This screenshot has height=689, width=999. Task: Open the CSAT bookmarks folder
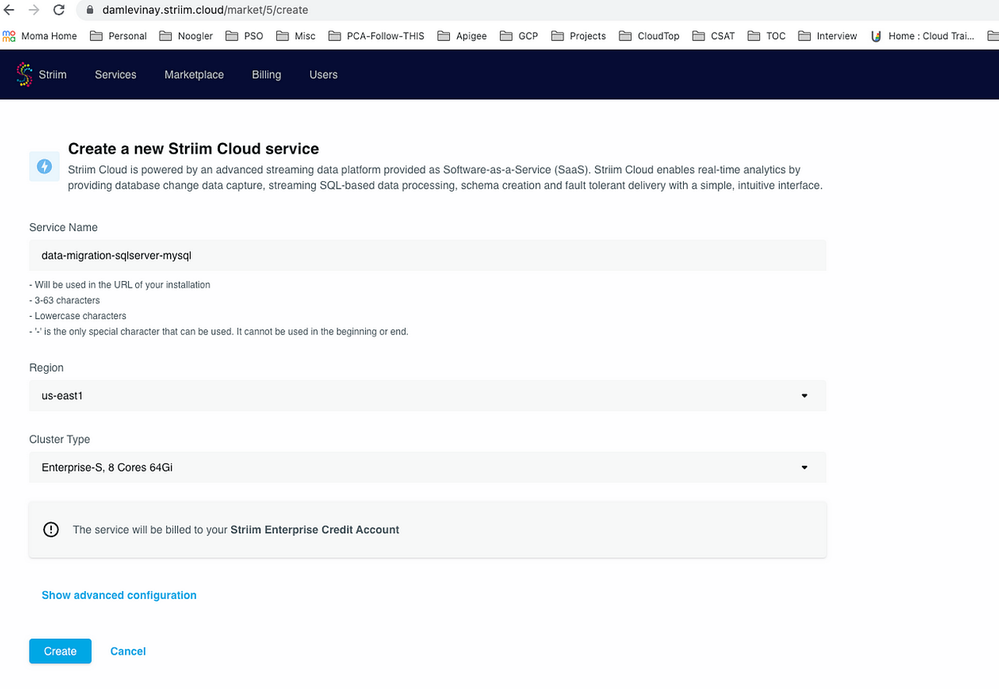(714, 36)
